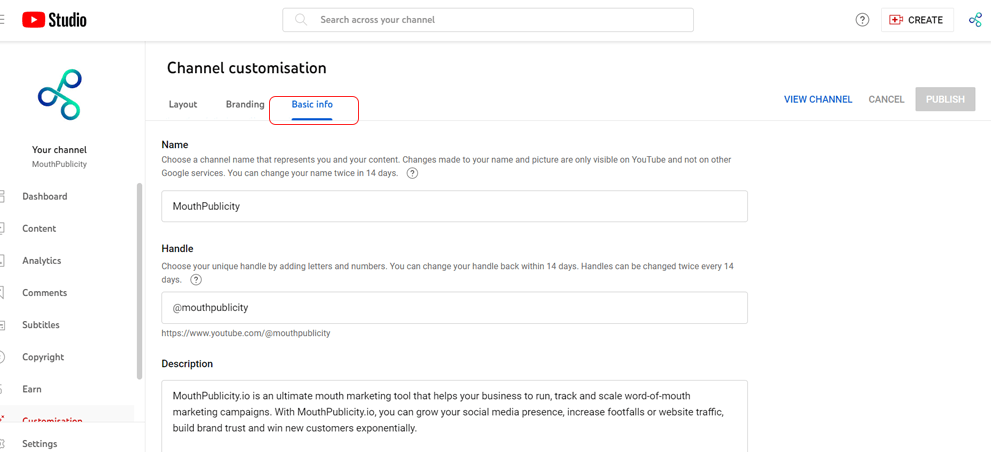Click the search magnifier icon
Viewport: 991px width, 452px height.
tap(301, 20)
